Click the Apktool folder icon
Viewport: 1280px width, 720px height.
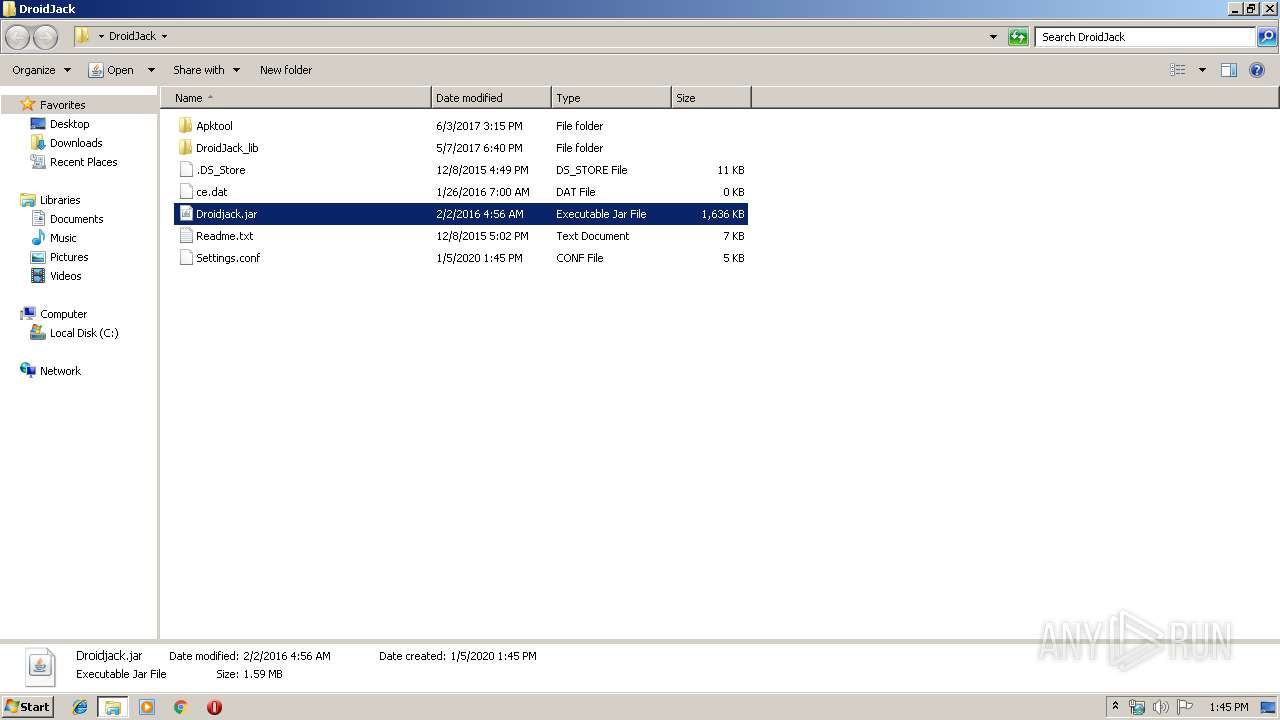tap(185, 126)
